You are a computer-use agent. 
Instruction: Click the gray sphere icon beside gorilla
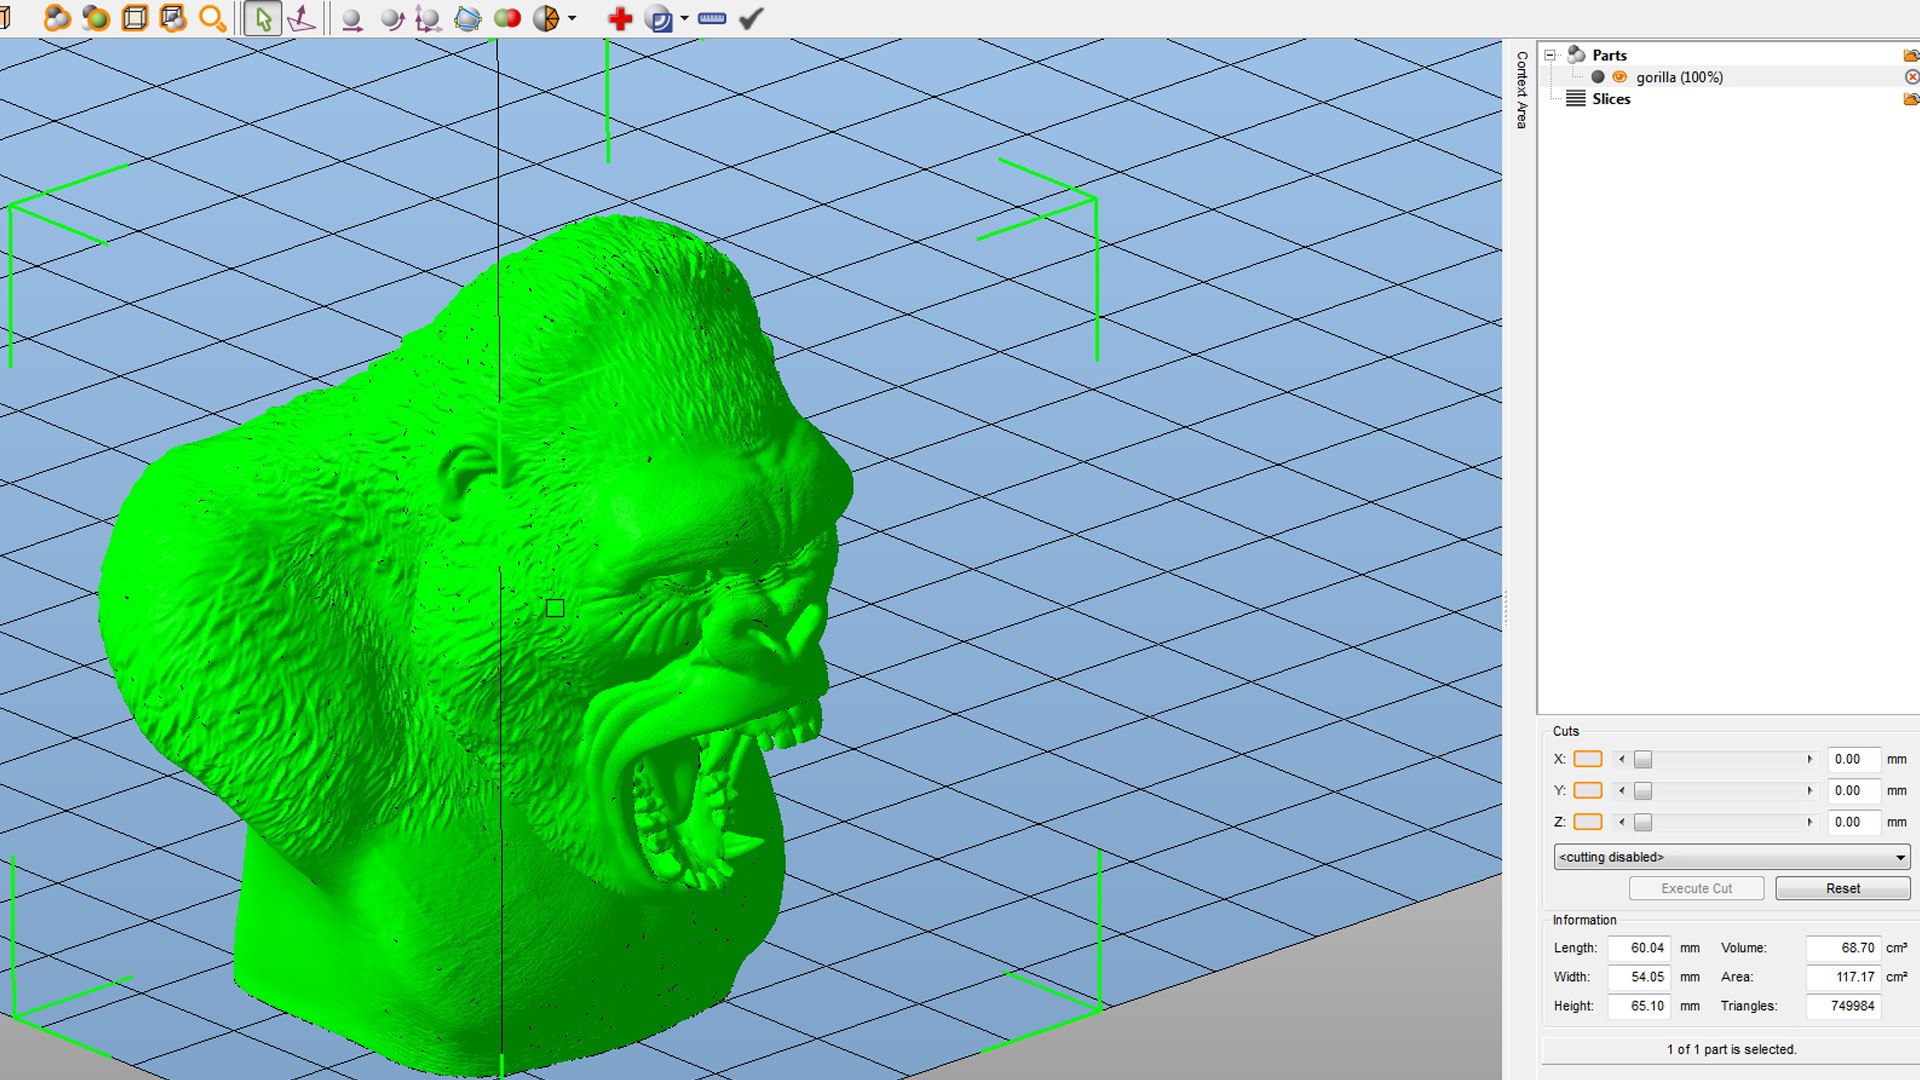click(x=1598, y=77)
